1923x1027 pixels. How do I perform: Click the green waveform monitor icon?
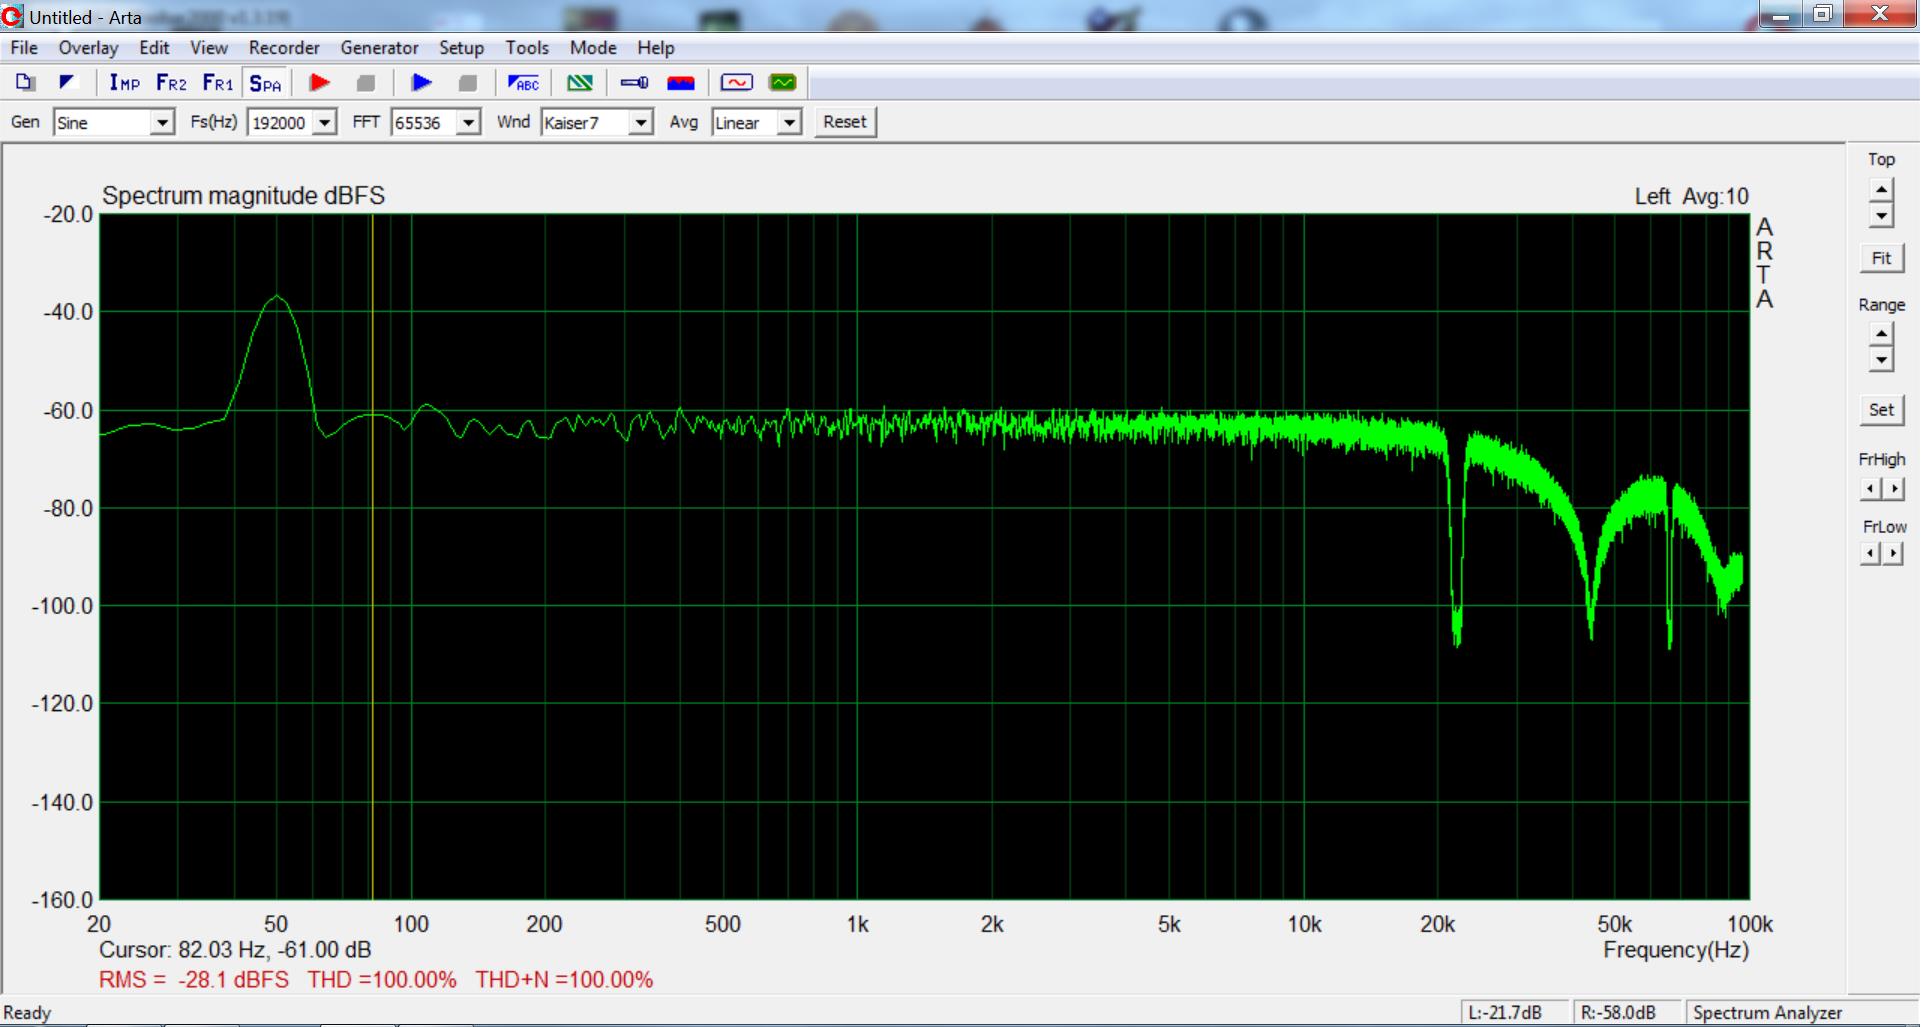(x=783, y=83)
